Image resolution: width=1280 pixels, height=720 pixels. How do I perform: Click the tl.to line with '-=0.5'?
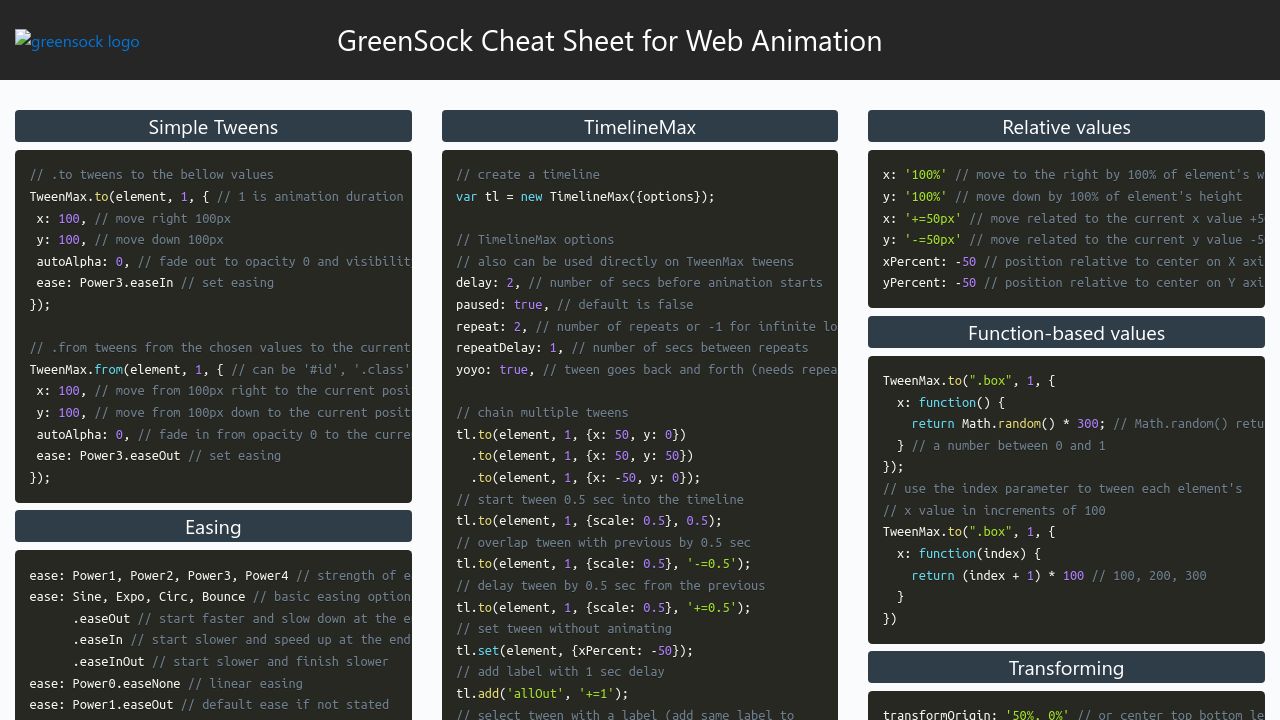click(x=603, y=563)
